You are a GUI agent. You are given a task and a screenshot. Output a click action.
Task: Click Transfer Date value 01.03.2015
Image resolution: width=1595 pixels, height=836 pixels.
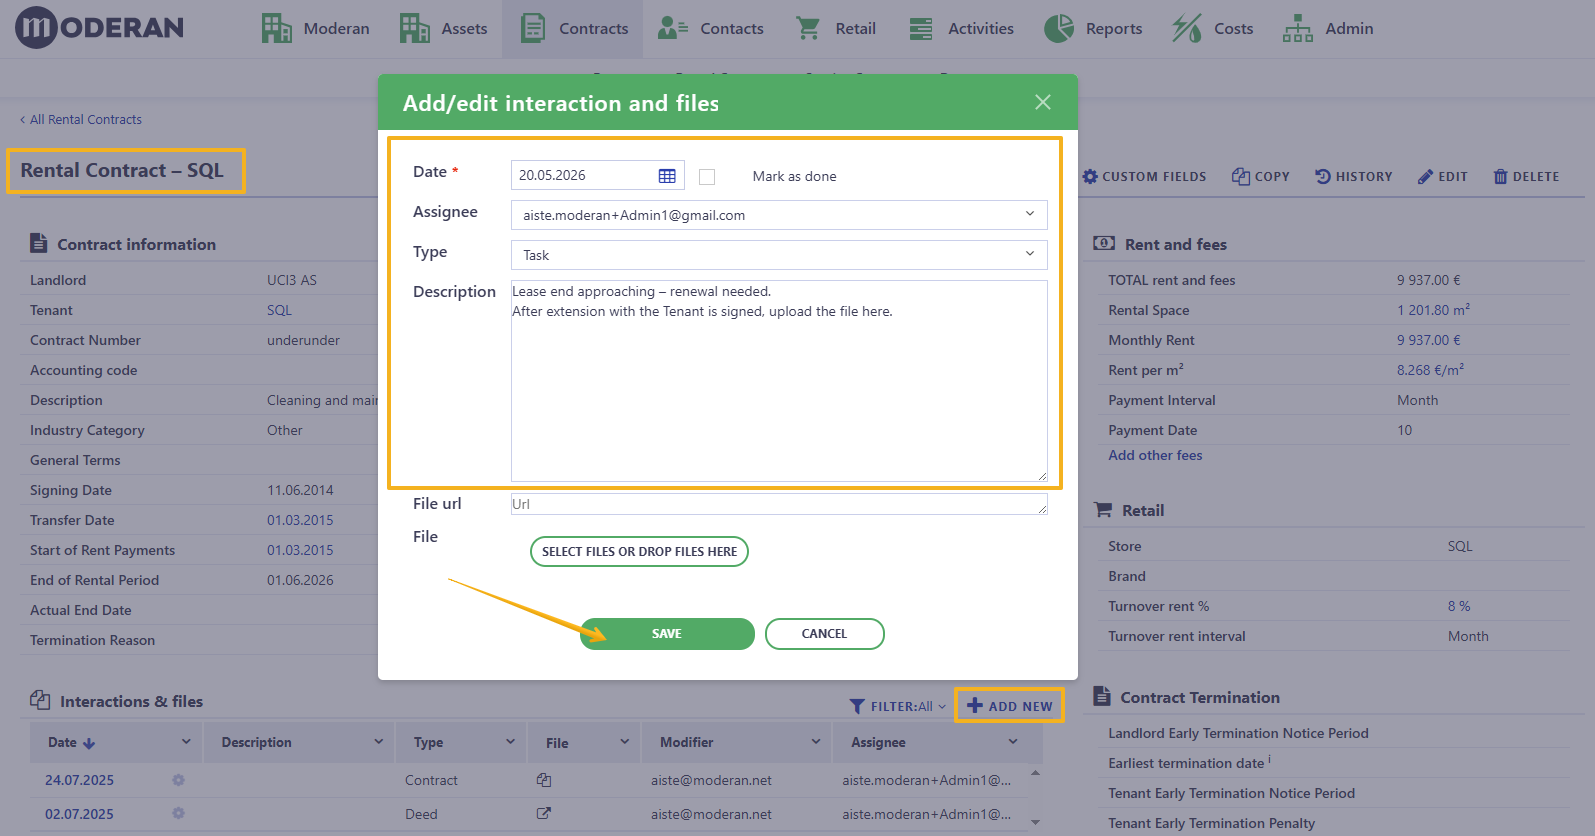tap(300, 520)
